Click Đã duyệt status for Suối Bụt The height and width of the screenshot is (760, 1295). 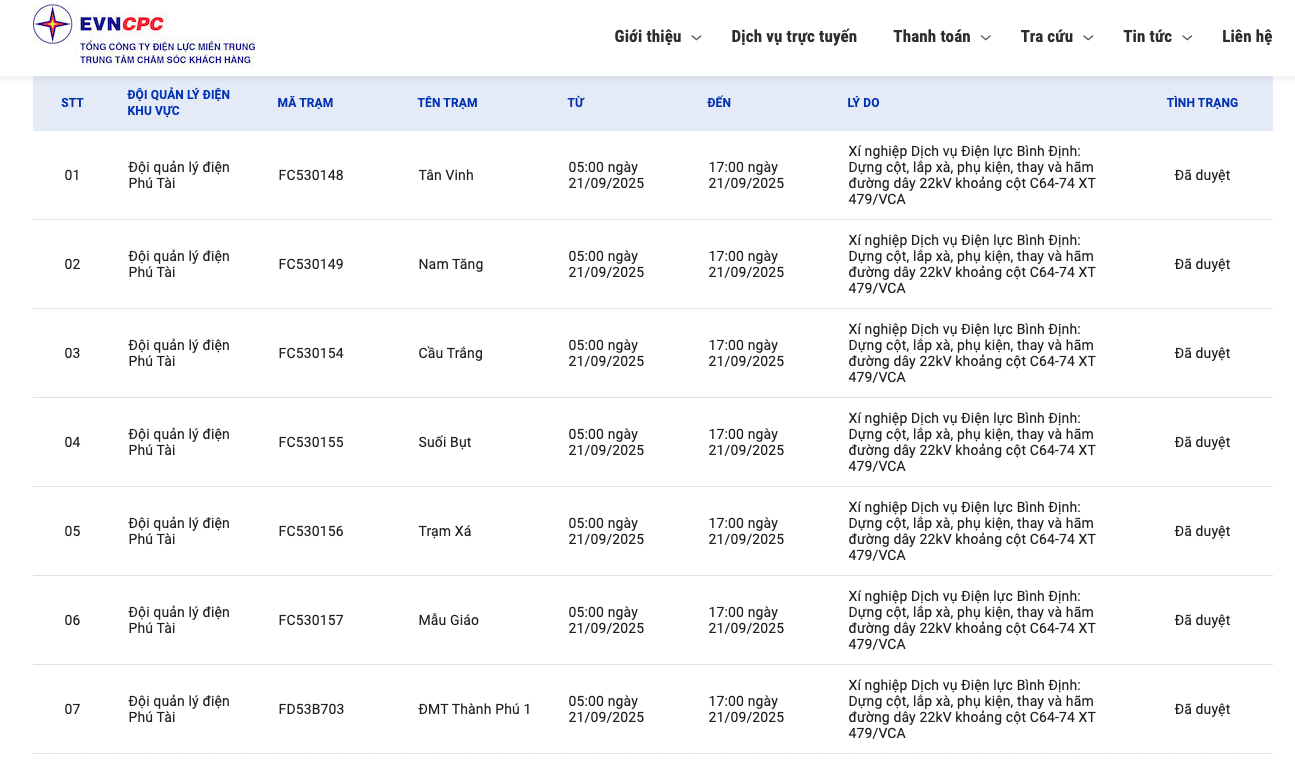1202,443
